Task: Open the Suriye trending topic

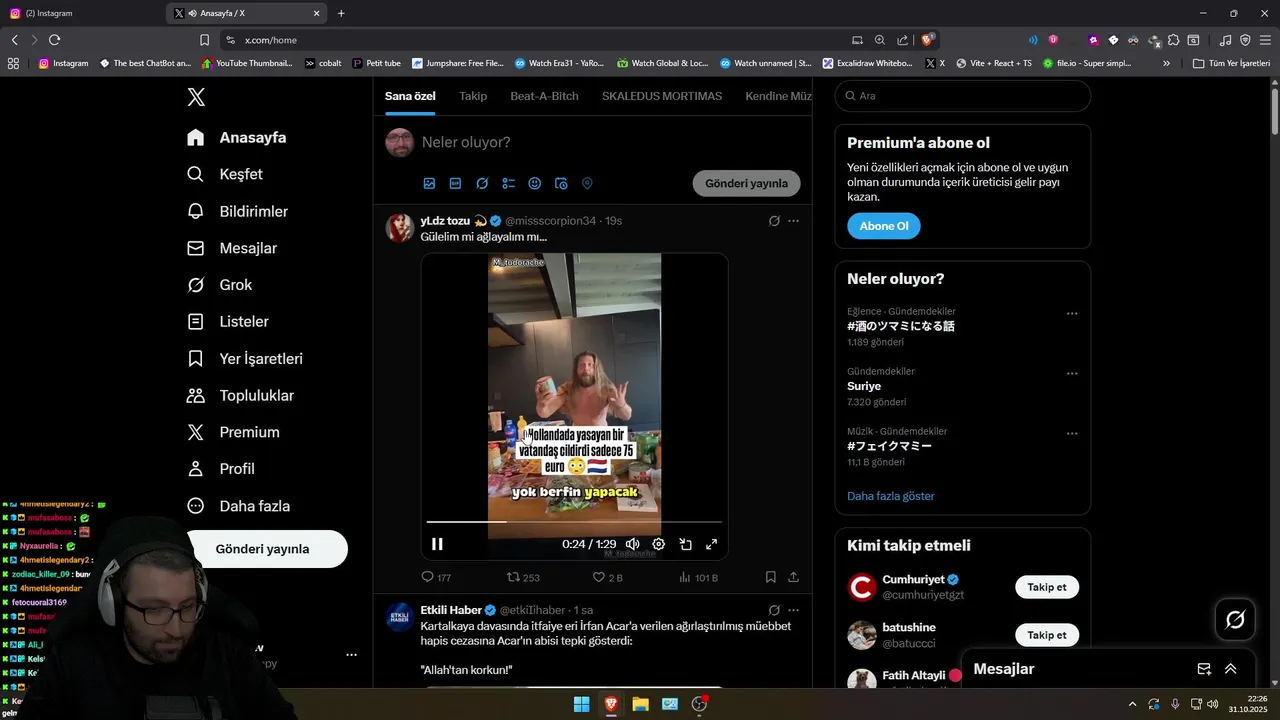Action: pyautogui.click(x=864, y=386)
